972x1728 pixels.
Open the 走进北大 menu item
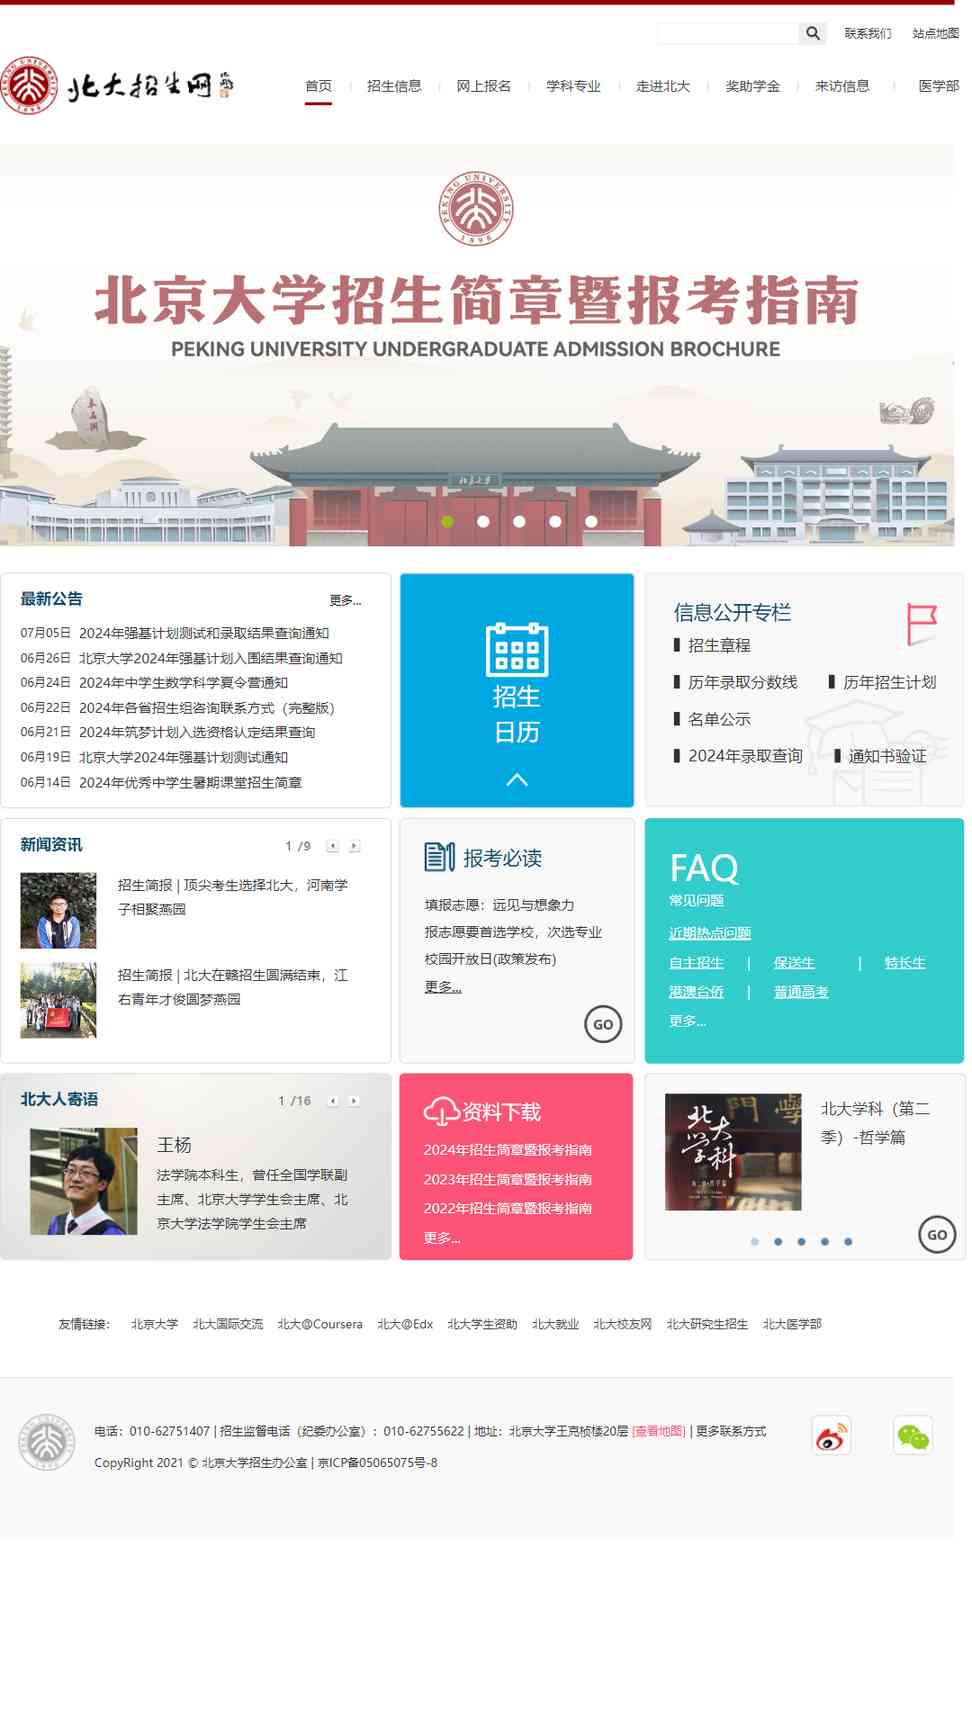663,86
